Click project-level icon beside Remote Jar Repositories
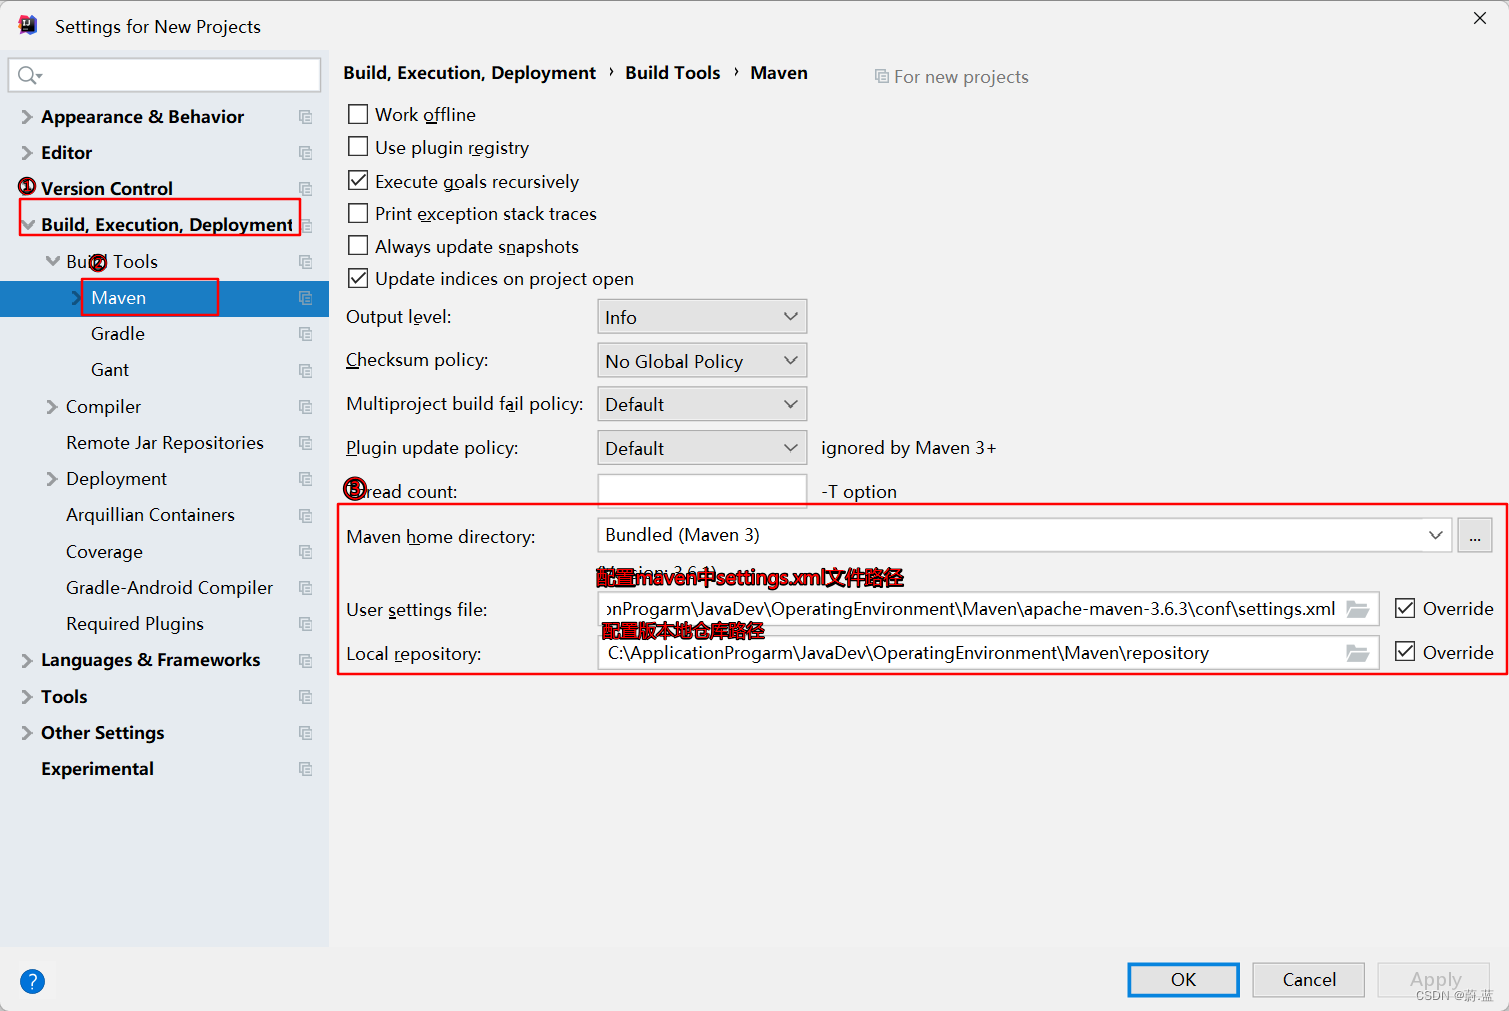Viewport: 1509px width, 1011px height. (306, 443)
